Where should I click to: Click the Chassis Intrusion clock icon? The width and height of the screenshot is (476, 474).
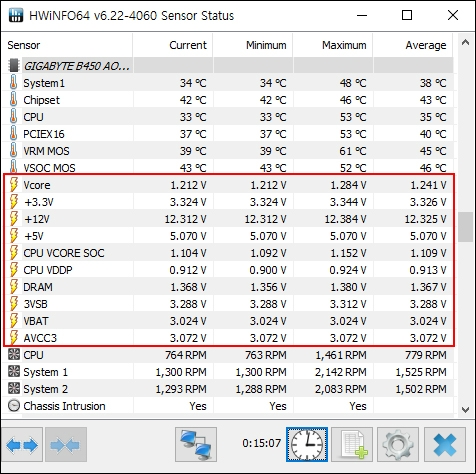[14, 406]
